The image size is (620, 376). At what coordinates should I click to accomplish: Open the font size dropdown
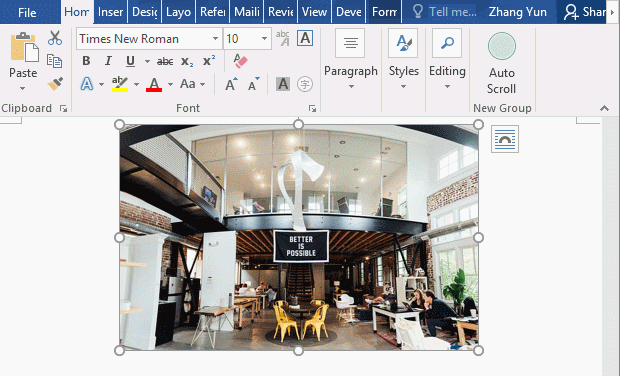[264, 38]
